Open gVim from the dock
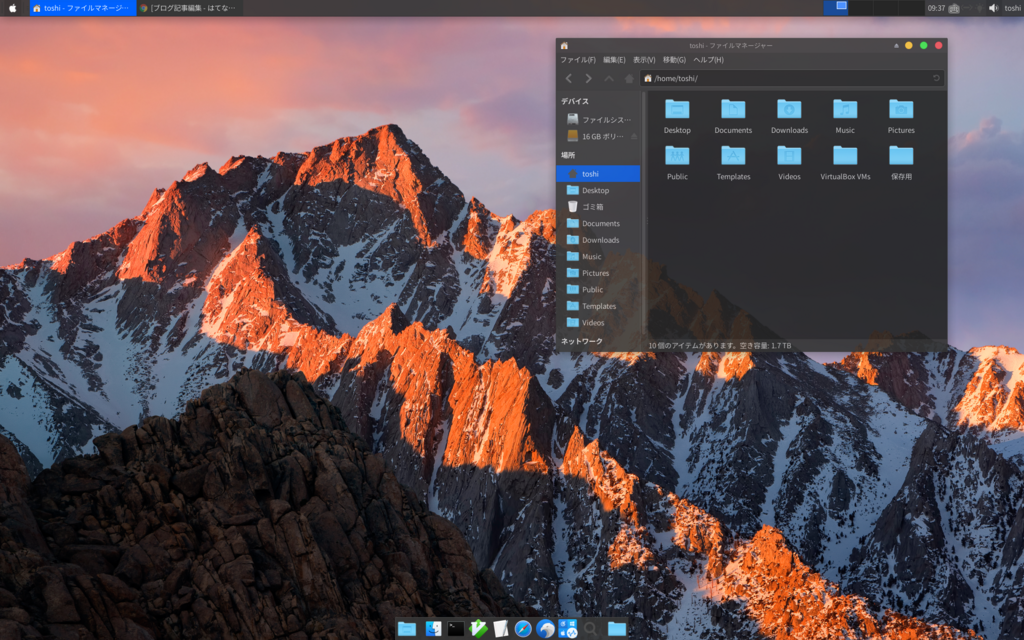The height and width of the screenshot is (640, 1024). (x=480, y=629)
